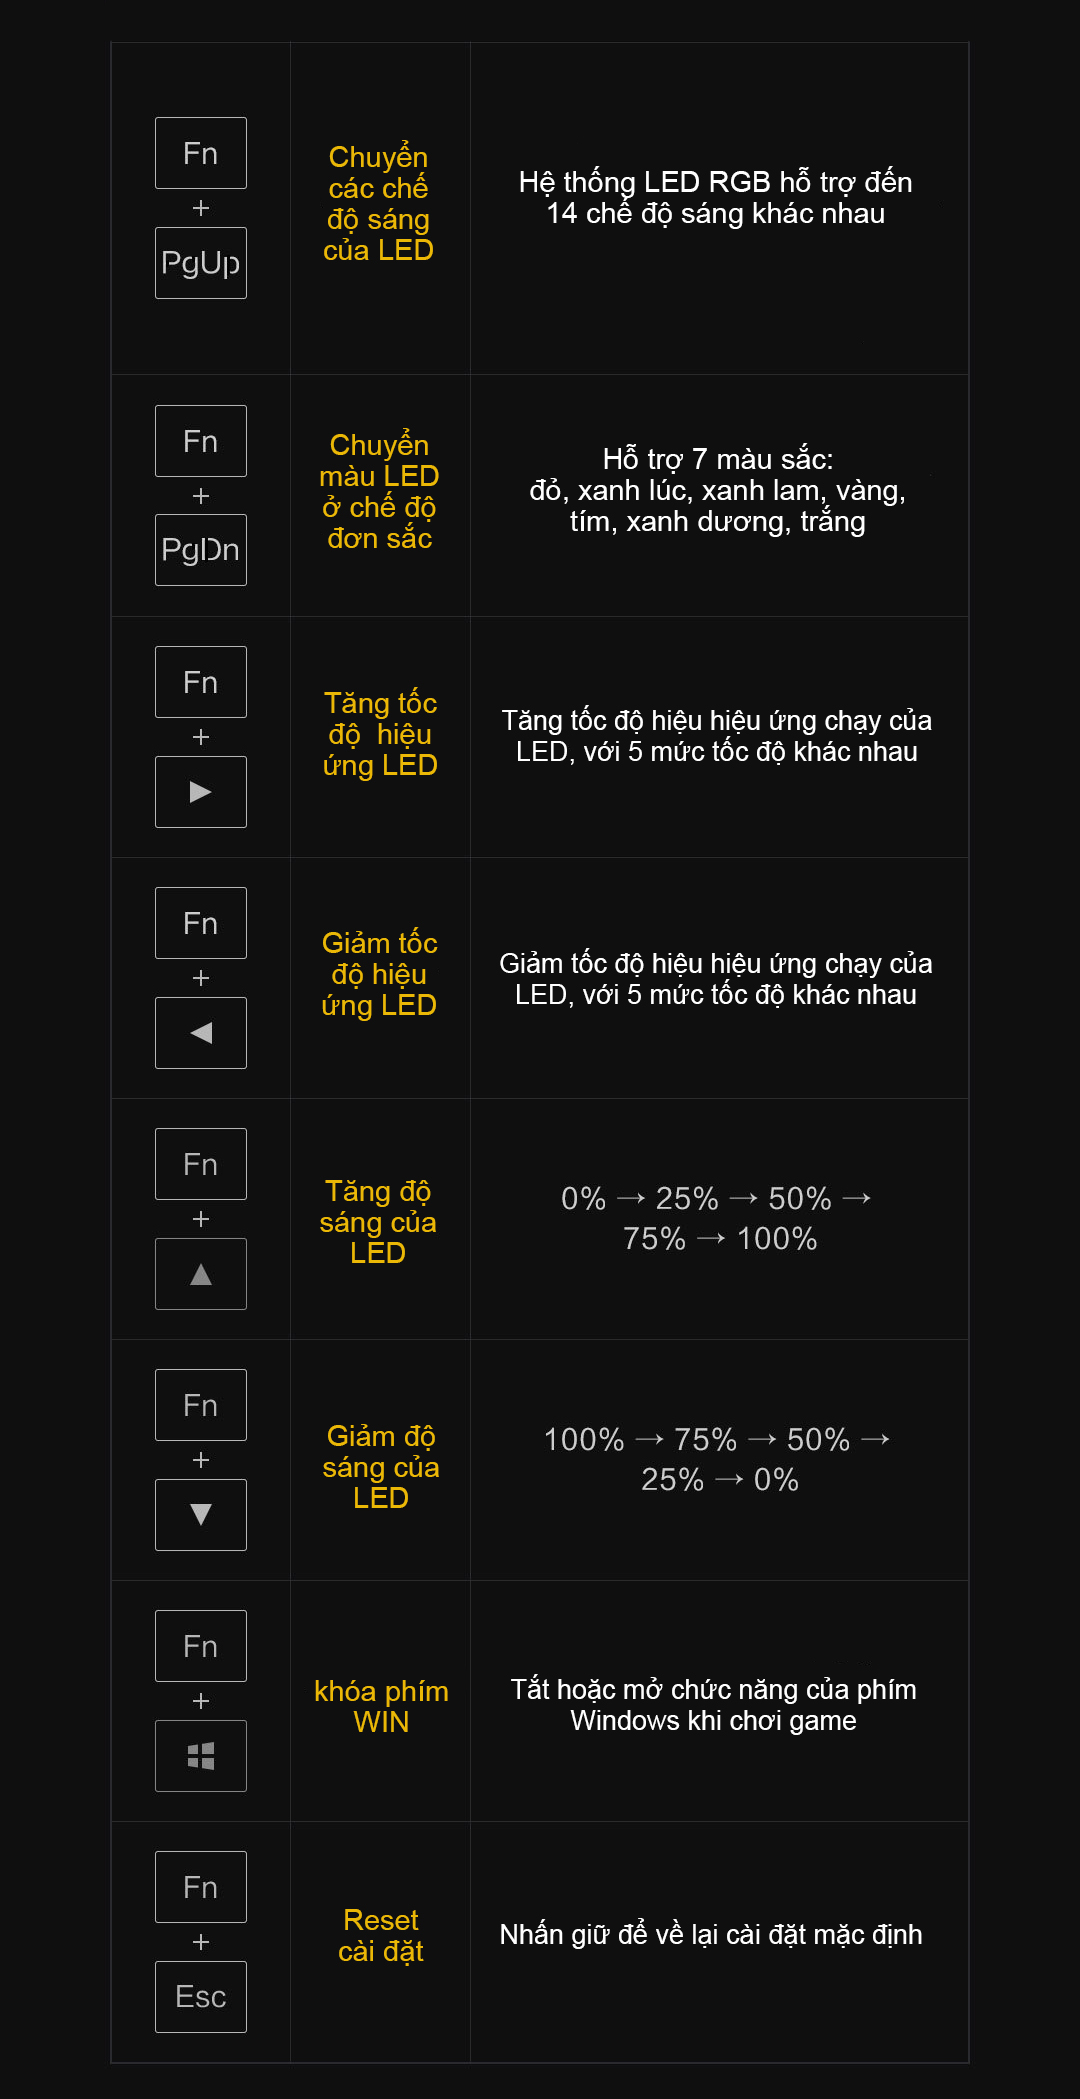This screenshot has width=1080, height=2099.
Task: Click the up arrow key icon
Action: point(200,1274)
